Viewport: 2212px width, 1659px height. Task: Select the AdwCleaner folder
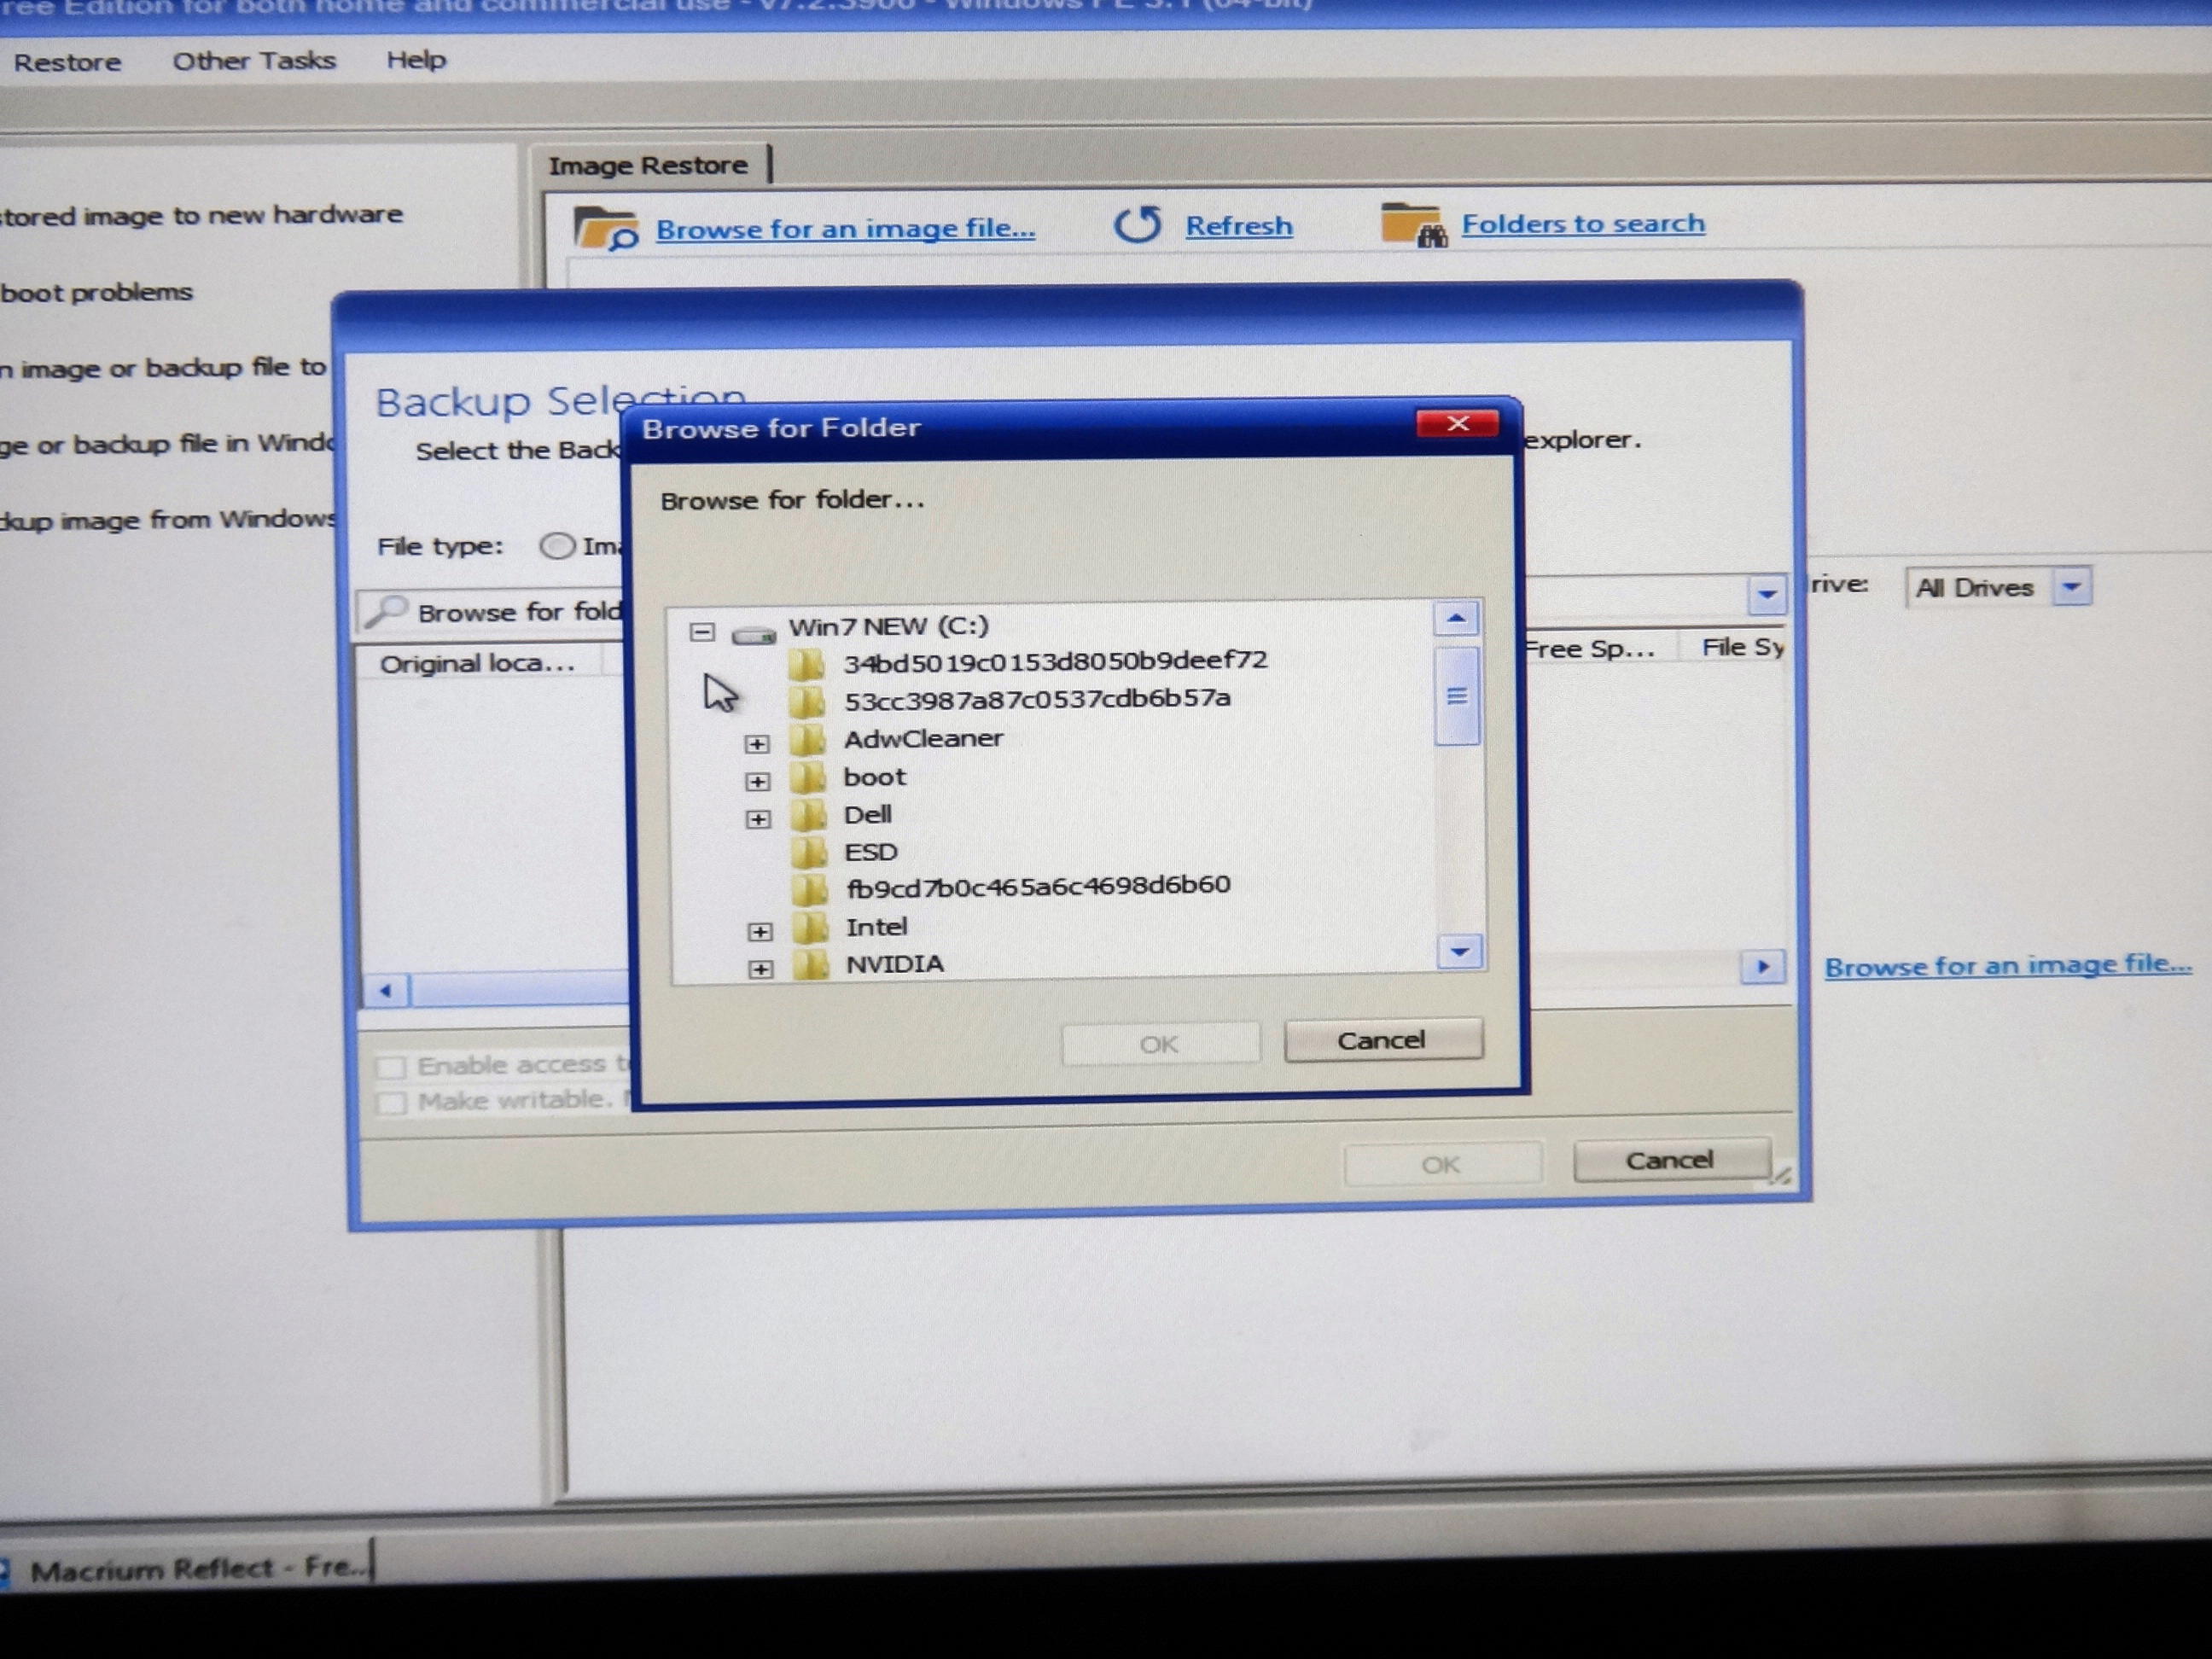point(923,739)
